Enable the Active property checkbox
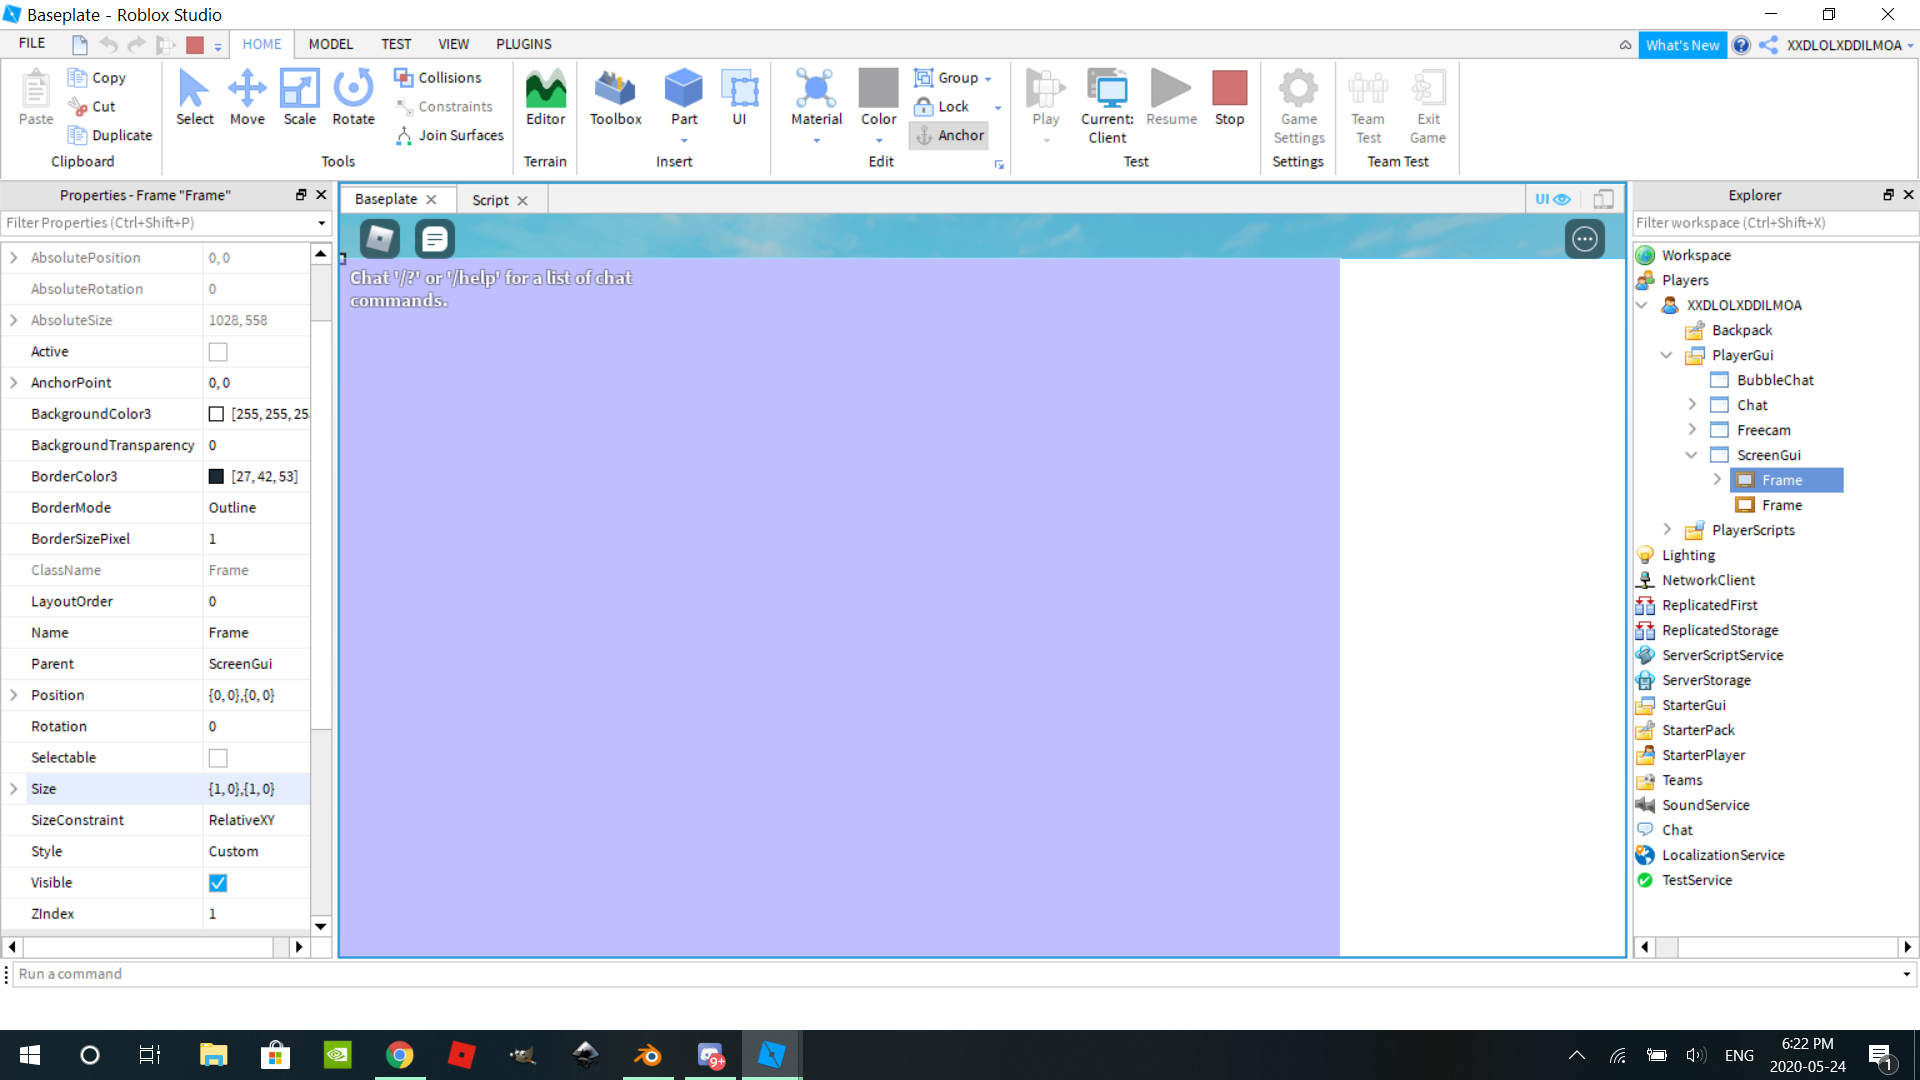This screenshot has width=1920, height=1080. [x=218, y=352]
